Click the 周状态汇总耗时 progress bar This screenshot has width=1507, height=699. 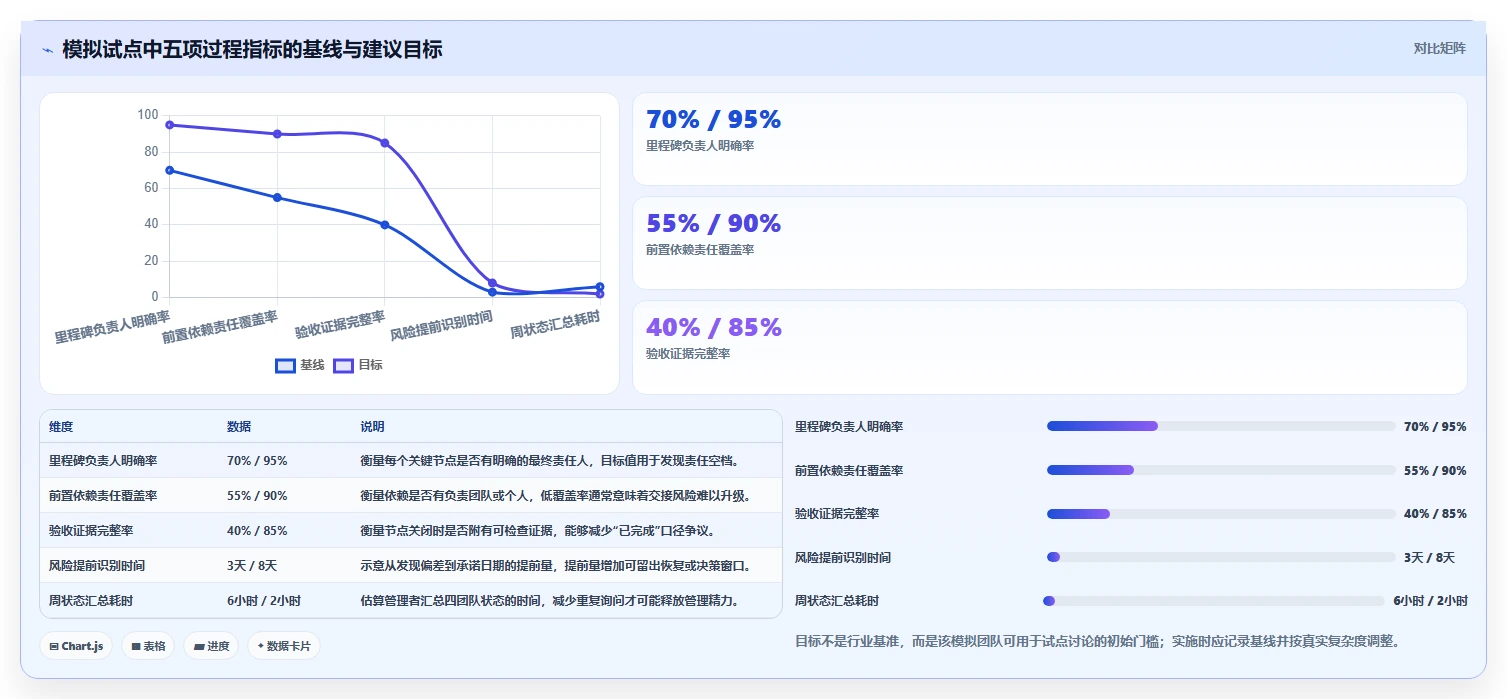click(x=1214, y=601)
